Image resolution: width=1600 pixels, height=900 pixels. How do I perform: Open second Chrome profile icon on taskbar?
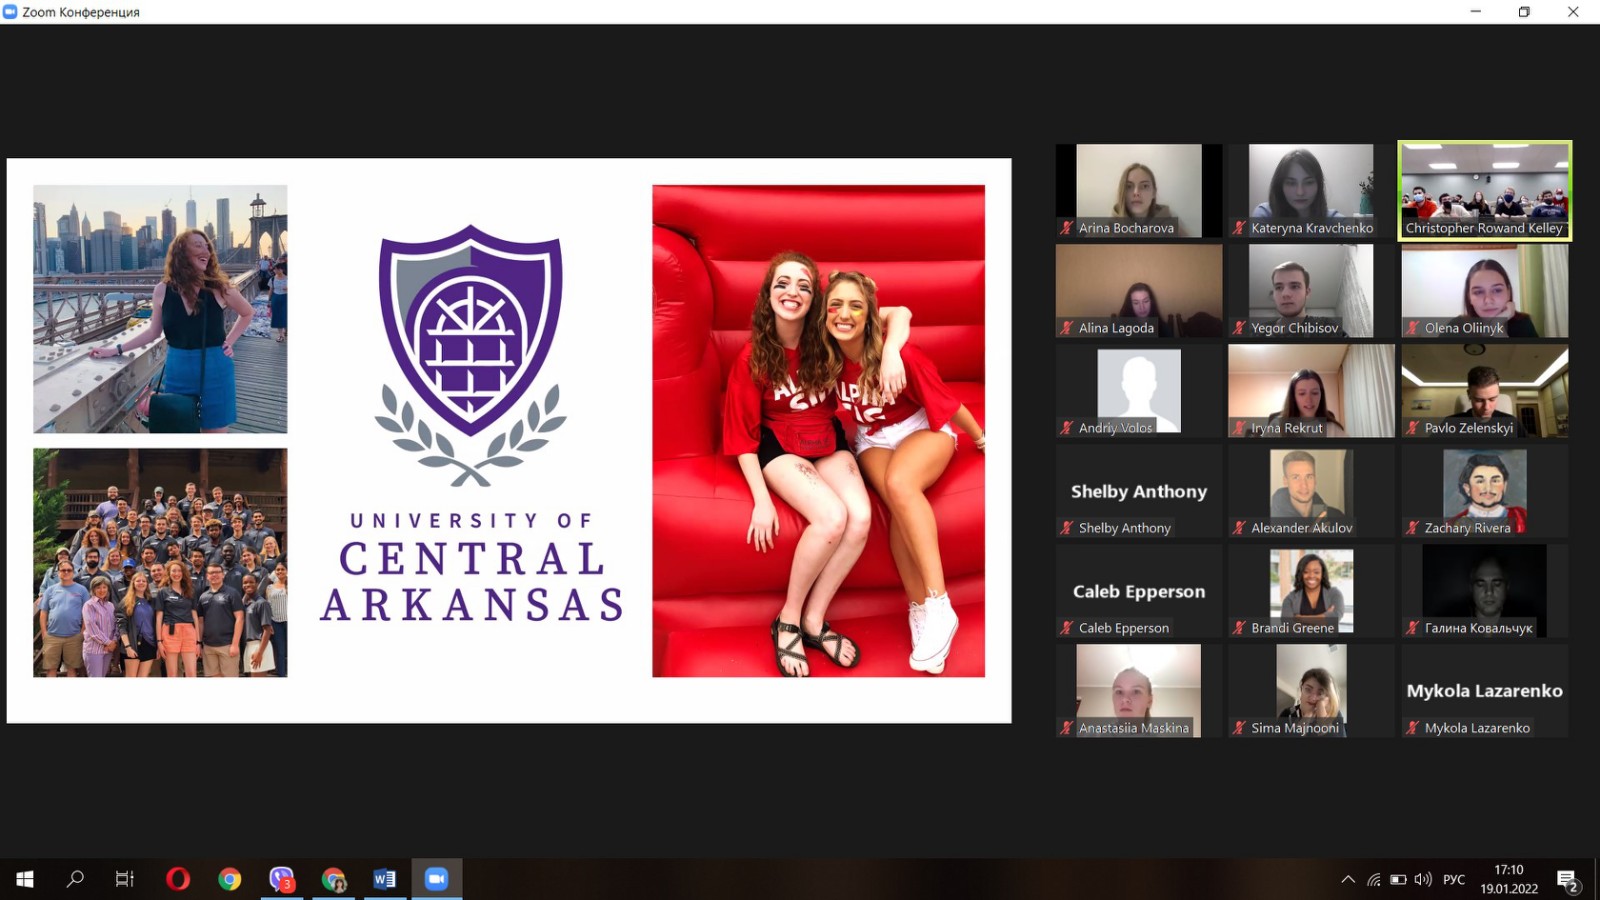[x=334, y=879]
